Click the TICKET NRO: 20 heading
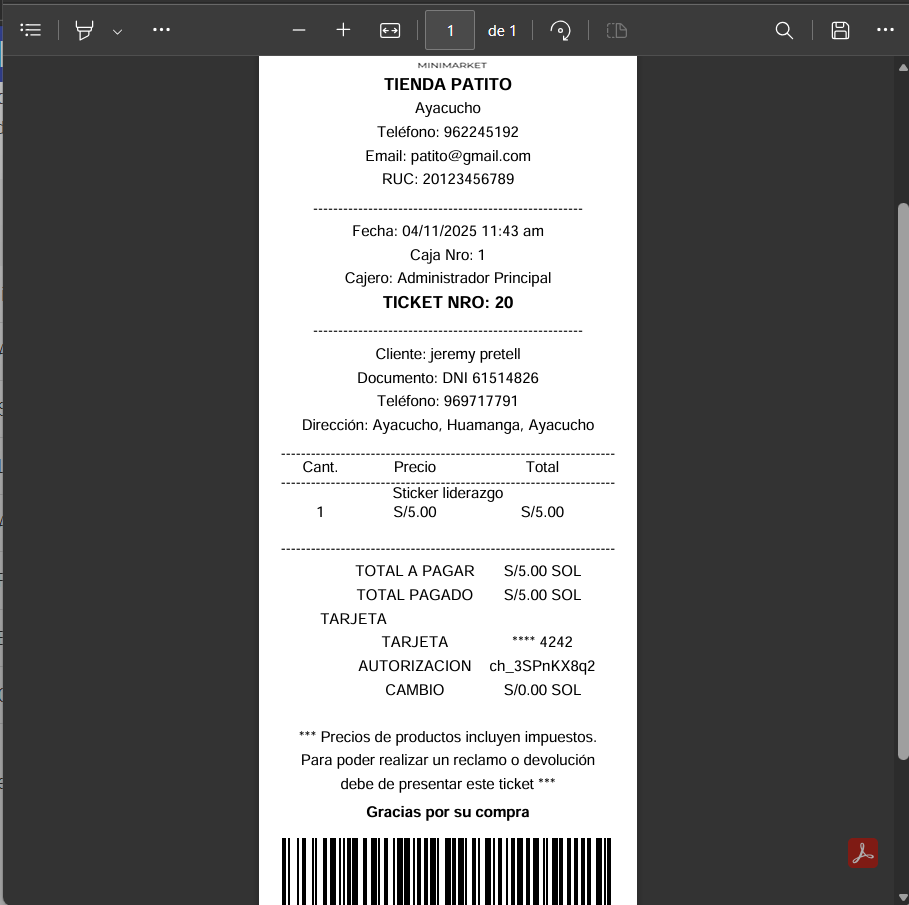Image resolution: width=909 pixels, height=905 pixels. click(x=448, y=302)
